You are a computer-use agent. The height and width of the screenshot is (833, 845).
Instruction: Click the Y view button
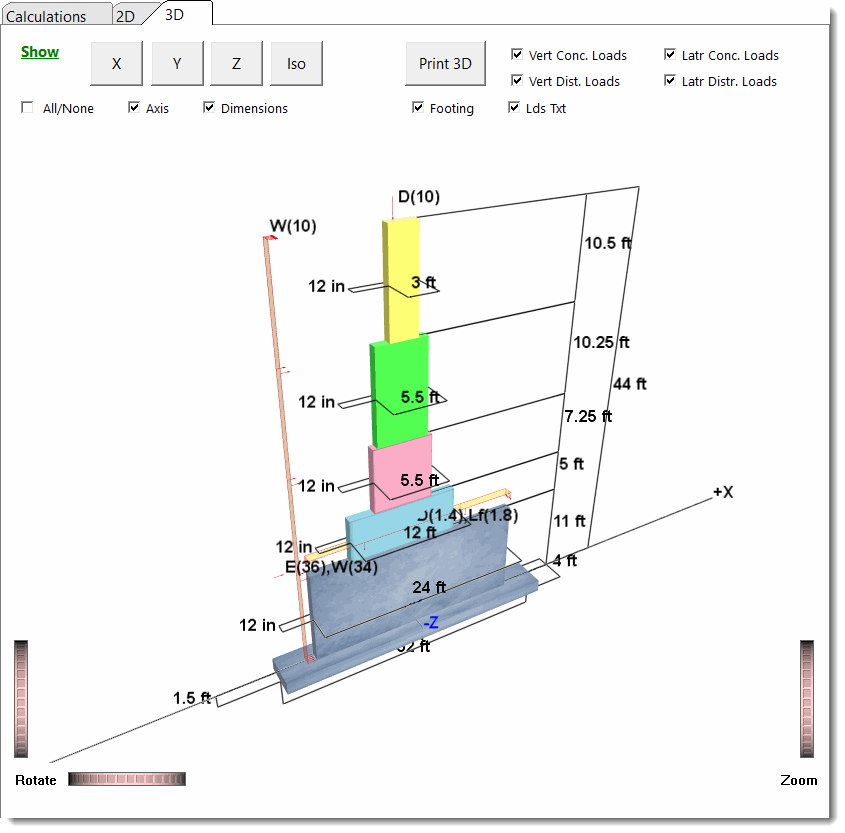point(176,63)
